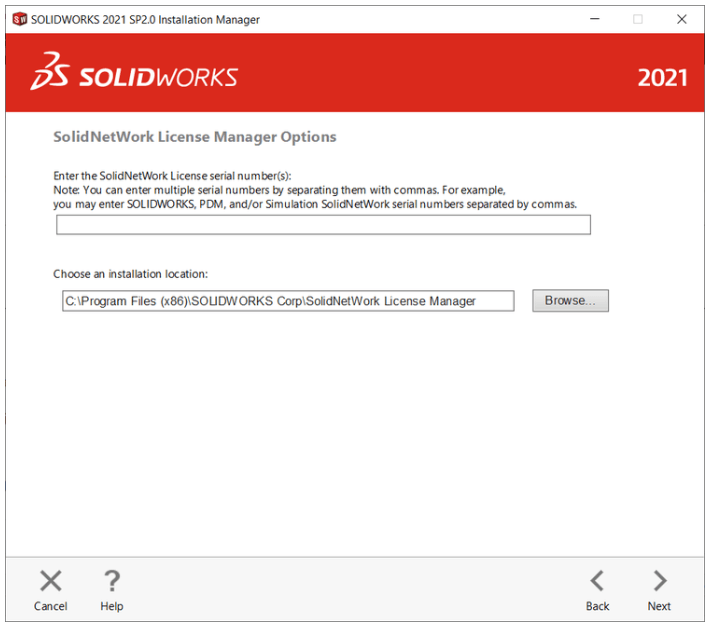Click the Cancel X icon

[51, 581]
